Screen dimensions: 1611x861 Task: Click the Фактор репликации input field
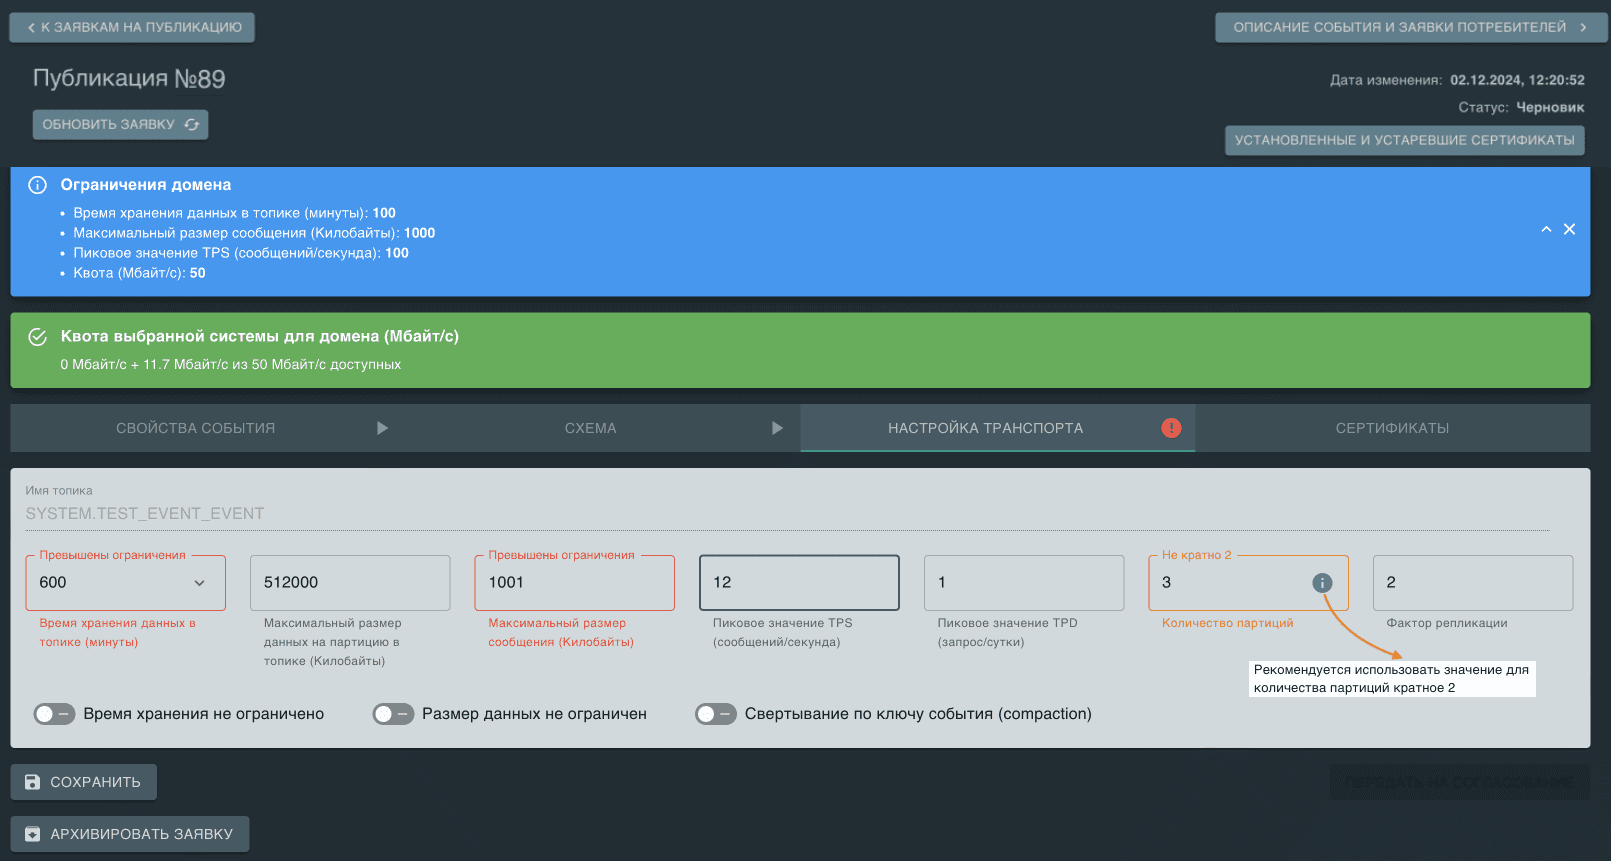point(1472,583)
